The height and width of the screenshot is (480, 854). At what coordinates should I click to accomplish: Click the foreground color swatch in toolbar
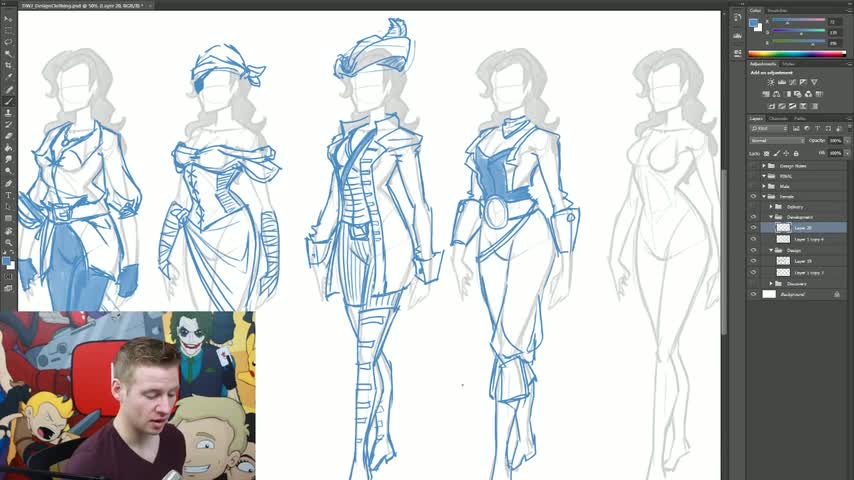[x=6, y=261]
